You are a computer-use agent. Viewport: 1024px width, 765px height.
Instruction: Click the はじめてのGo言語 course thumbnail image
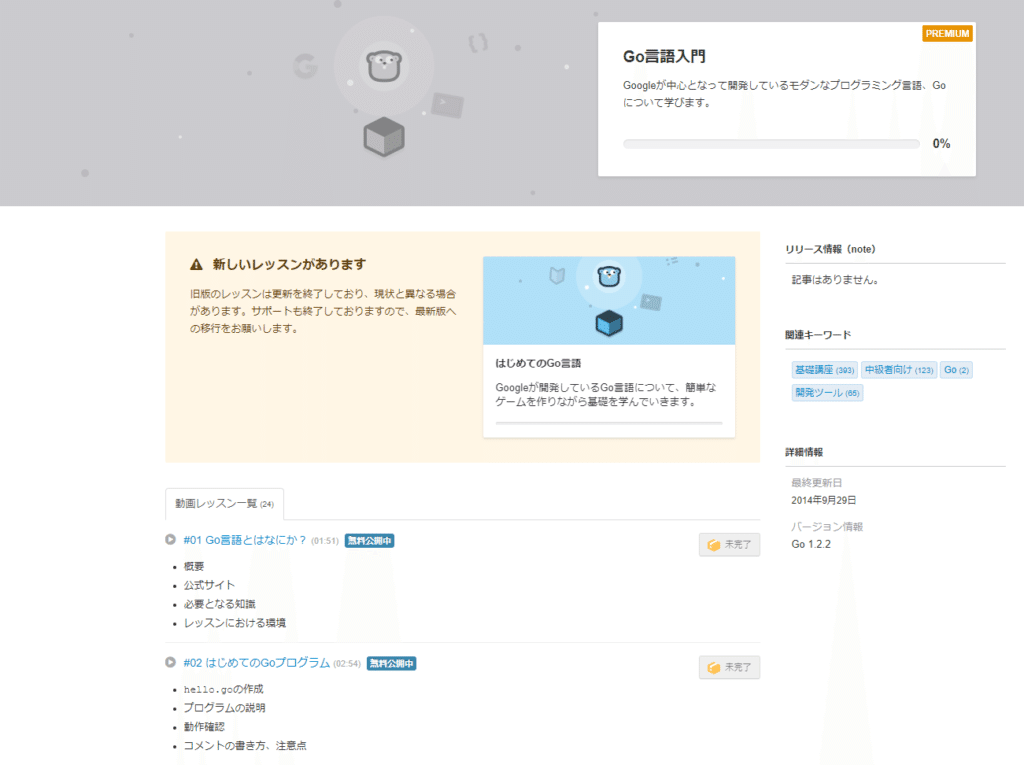[608, 300]
